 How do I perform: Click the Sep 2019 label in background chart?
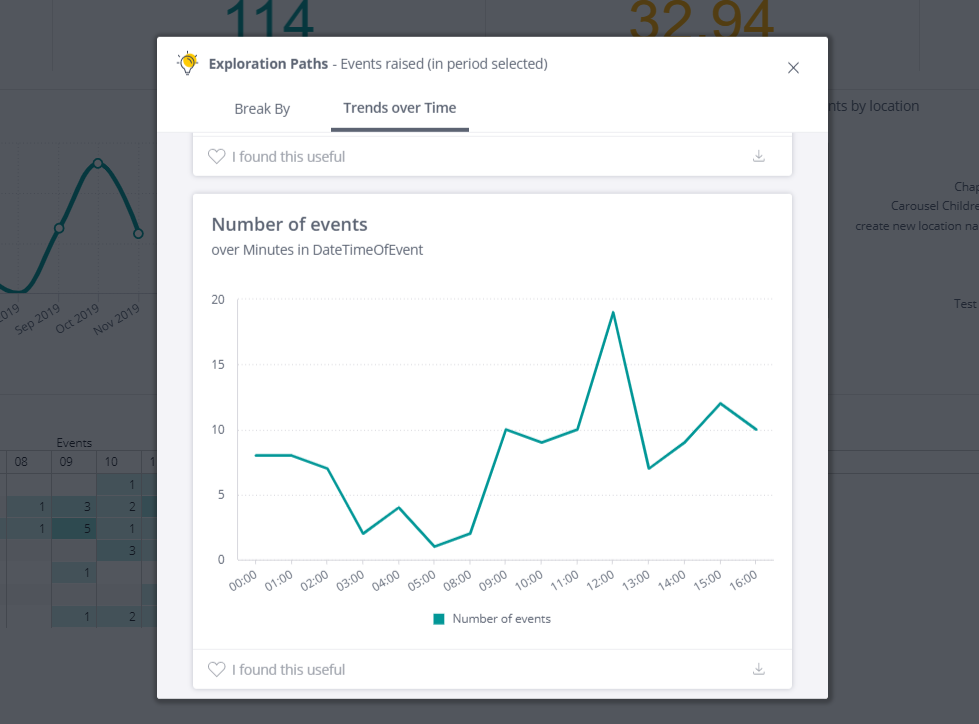coord(37,318)
